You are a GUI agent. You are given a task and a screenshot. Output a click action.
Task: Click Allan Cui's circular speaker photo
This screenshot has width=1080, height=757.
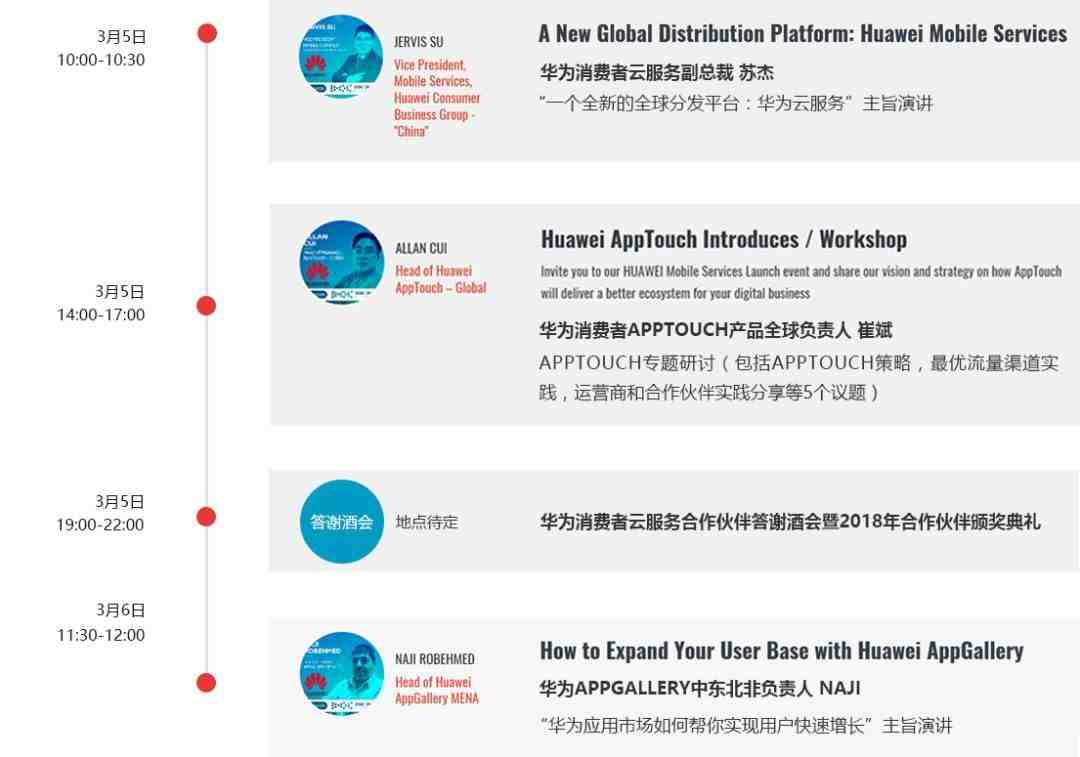click(342, 262)
